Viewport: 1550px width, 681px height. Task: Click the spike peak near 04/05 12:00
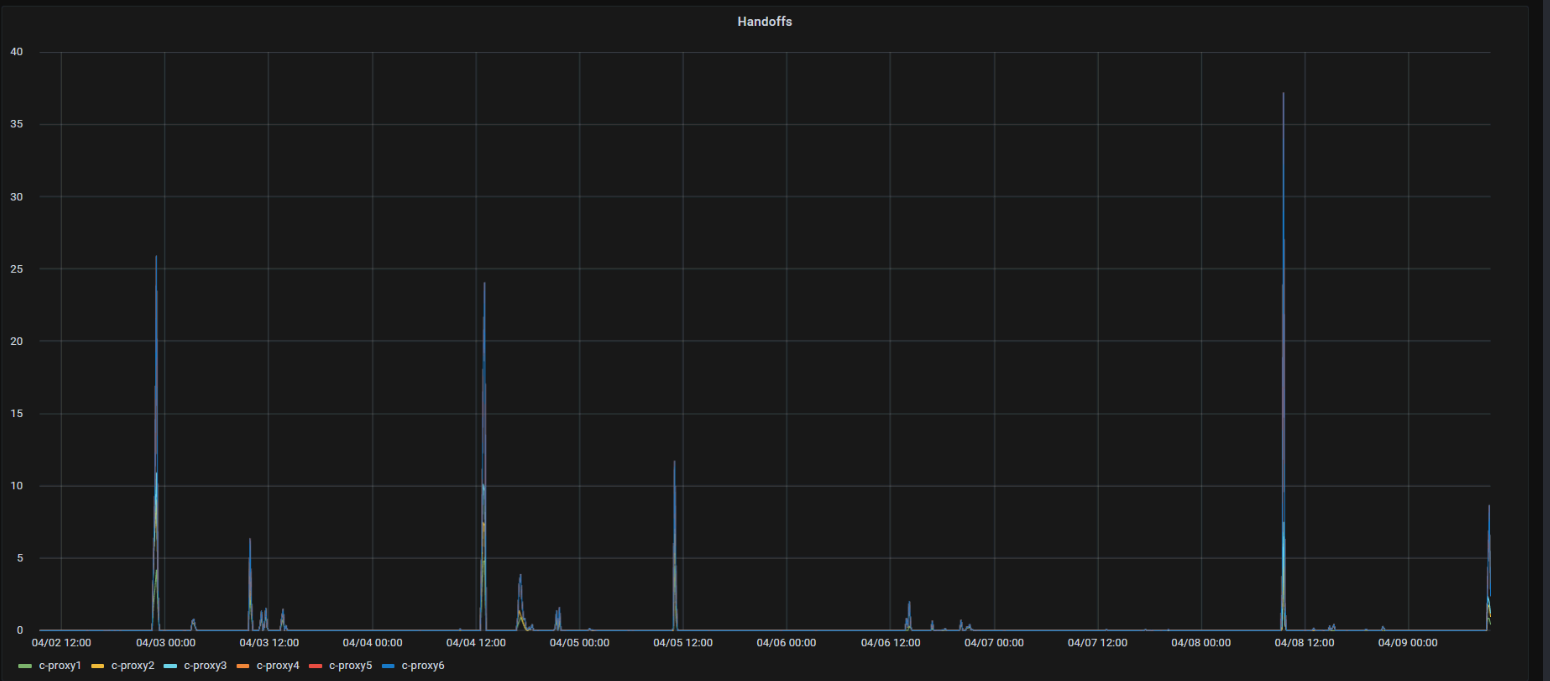point(674,461)
